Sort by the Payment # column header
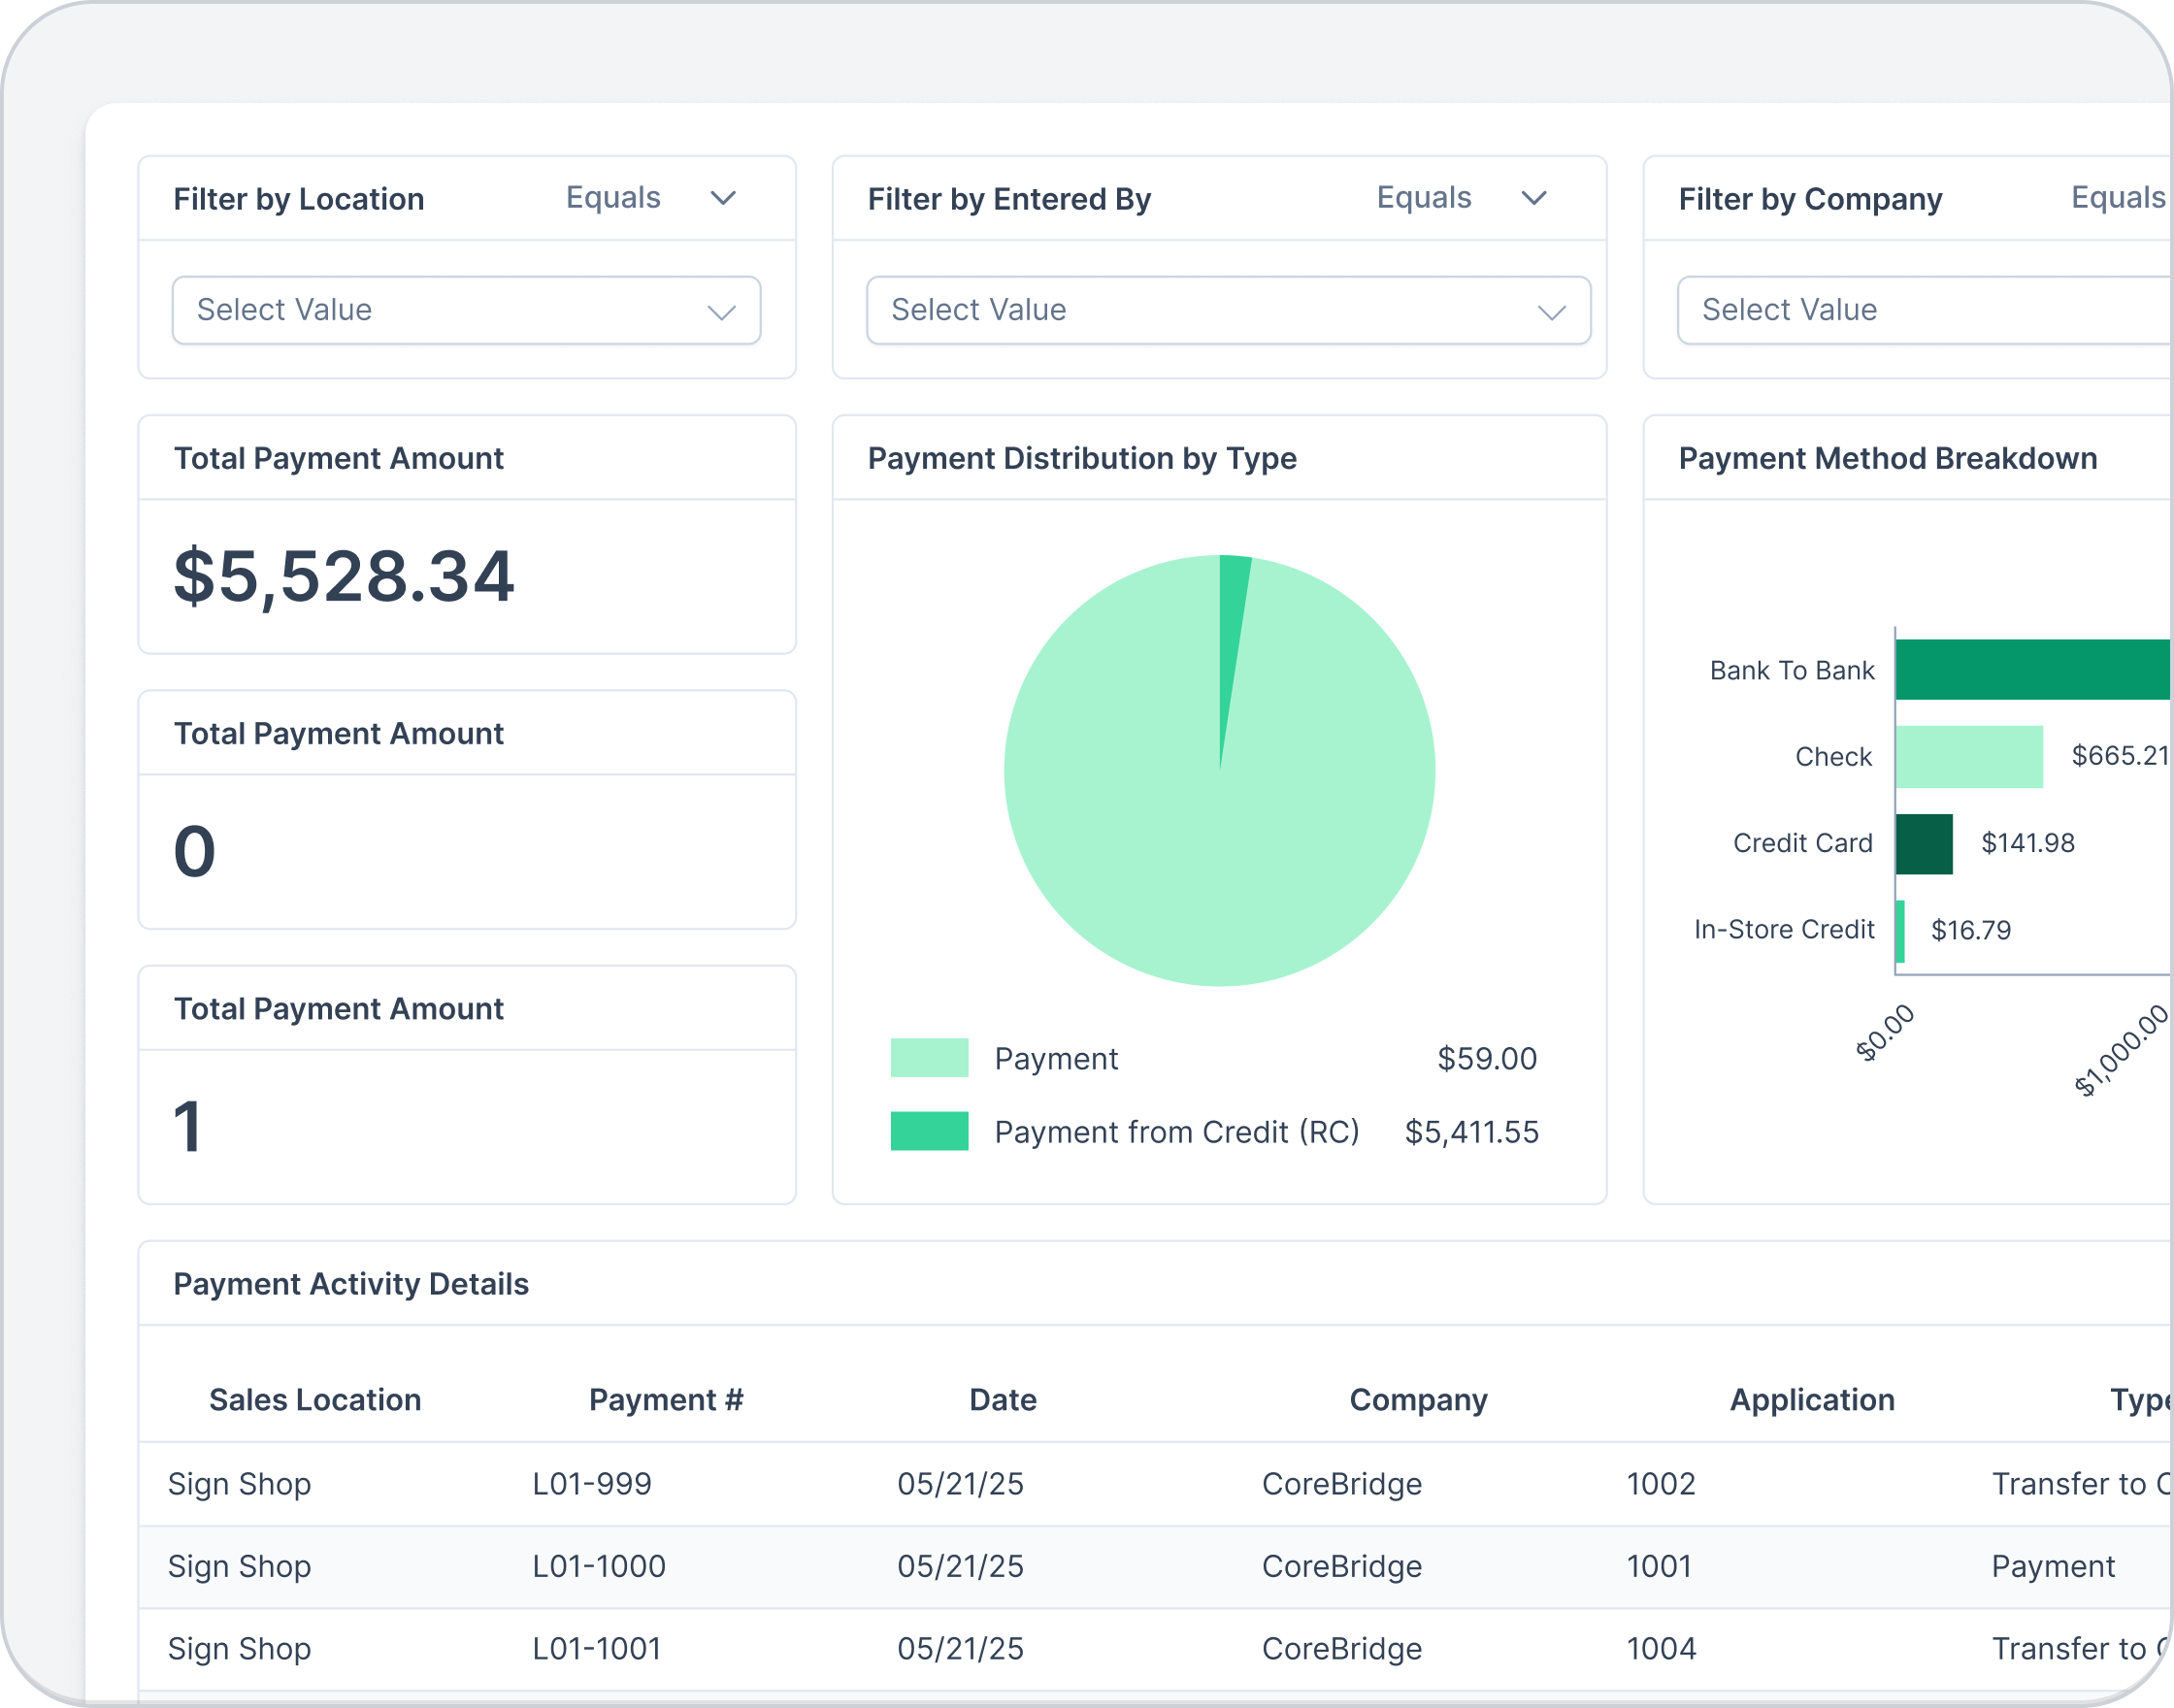The width and height of the screenshot is (2174, 1708). [666, 1399]
